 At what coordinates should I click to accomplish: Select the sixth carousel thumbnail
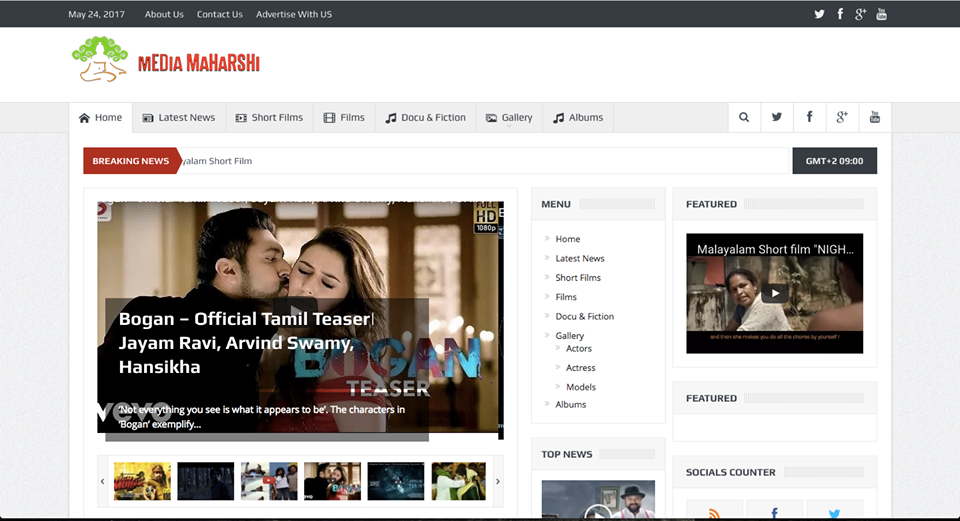pos(459,481)
